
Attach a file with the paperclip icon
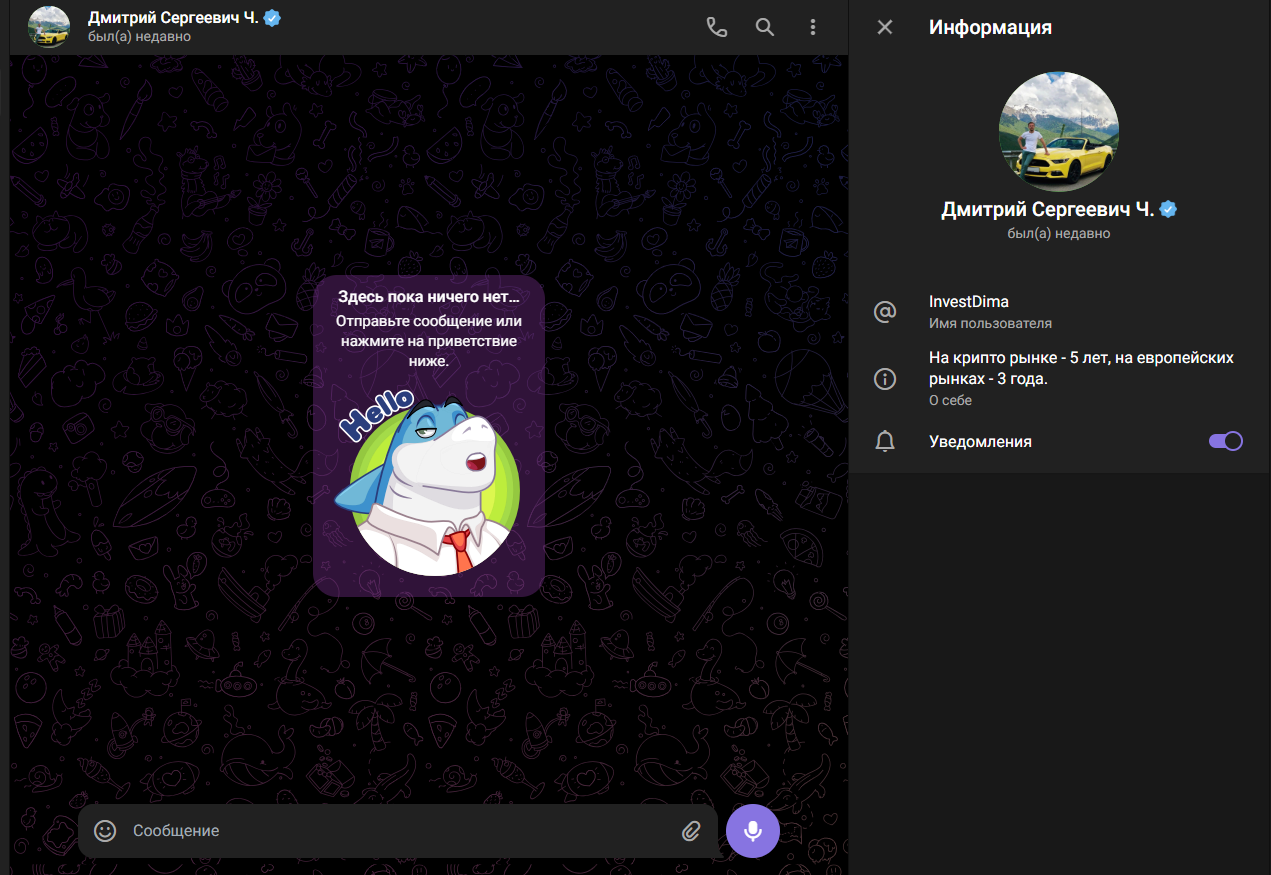pos(691,831)
